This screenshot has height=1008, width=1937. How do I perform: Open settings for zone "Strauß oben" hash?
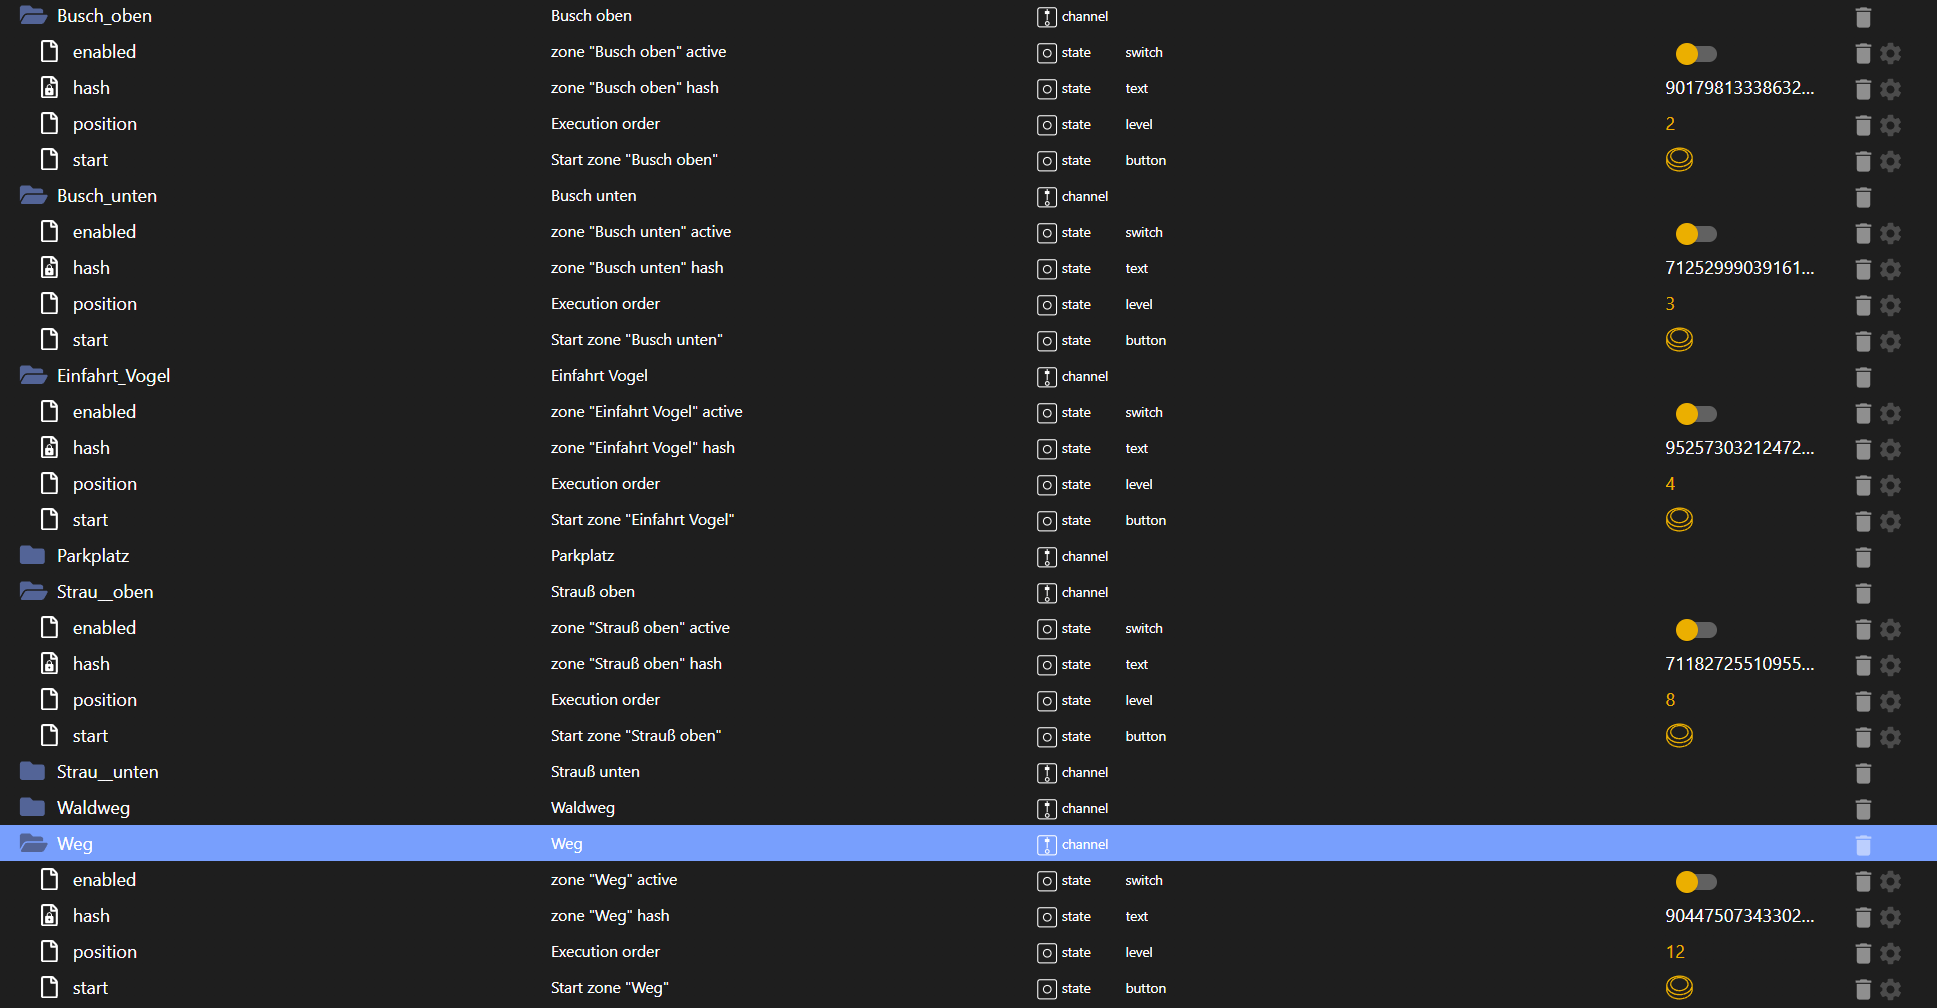click(x=1890, y=665)
